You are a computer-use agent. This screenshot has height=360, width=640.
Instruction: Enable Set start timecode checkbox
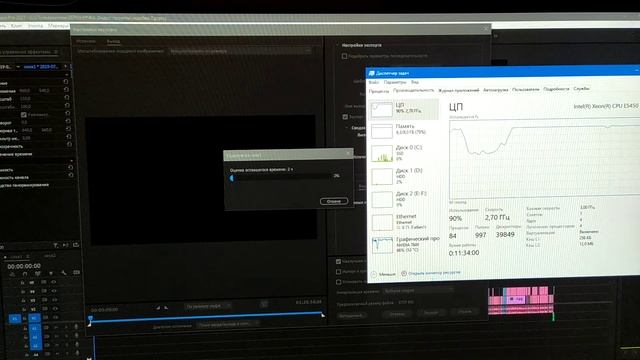338,282
